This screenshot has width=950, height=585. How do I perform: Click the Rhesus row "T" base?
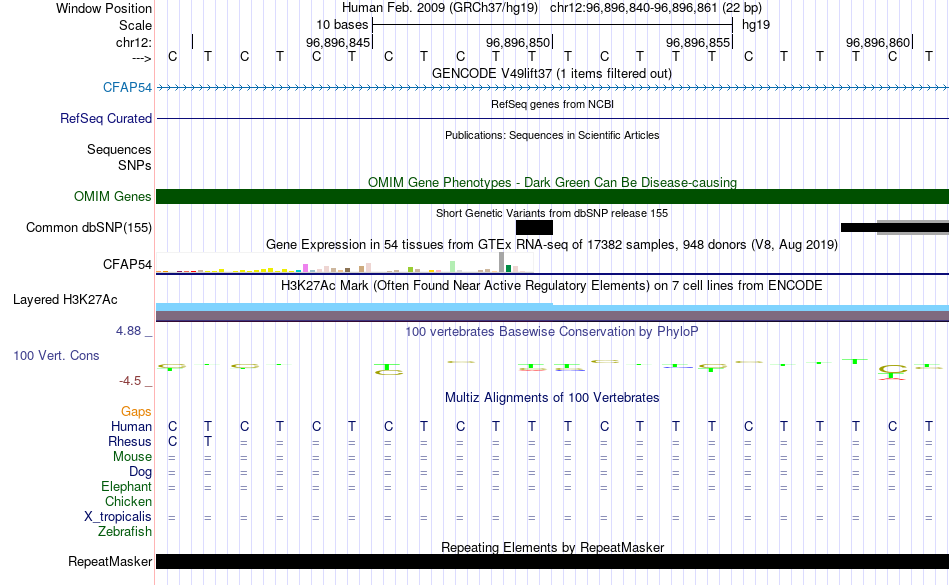point(208,441)
